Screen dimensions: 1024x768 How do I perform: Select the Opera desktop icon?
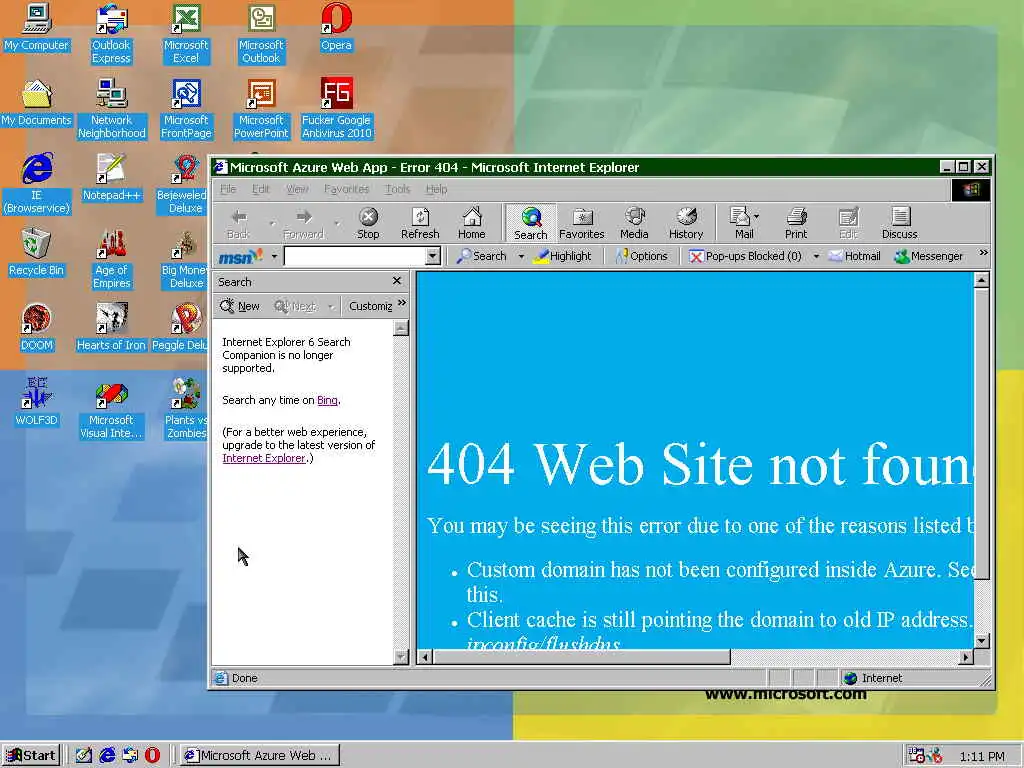[336, 27]
